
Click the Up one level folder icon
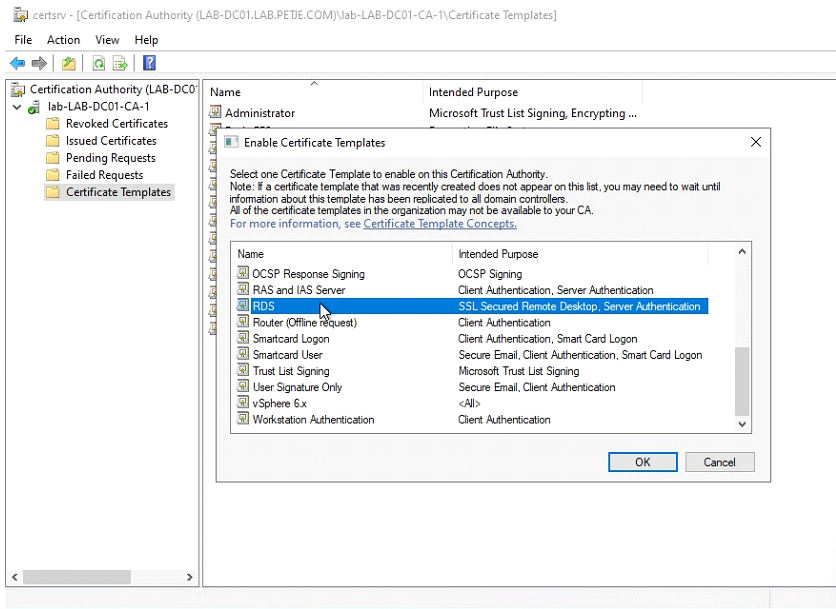click(x=68, y=63)
